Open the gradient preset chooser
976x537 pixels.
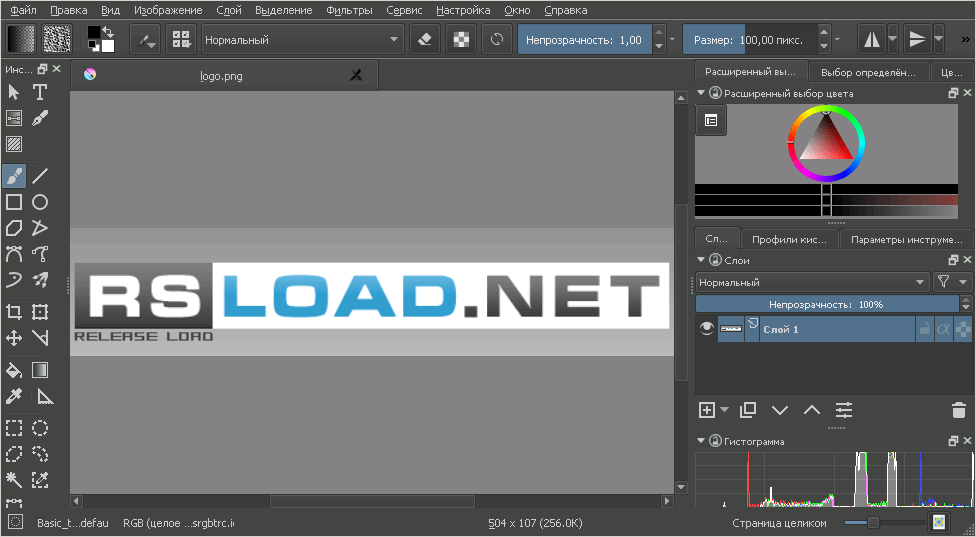tap(21, 40)
